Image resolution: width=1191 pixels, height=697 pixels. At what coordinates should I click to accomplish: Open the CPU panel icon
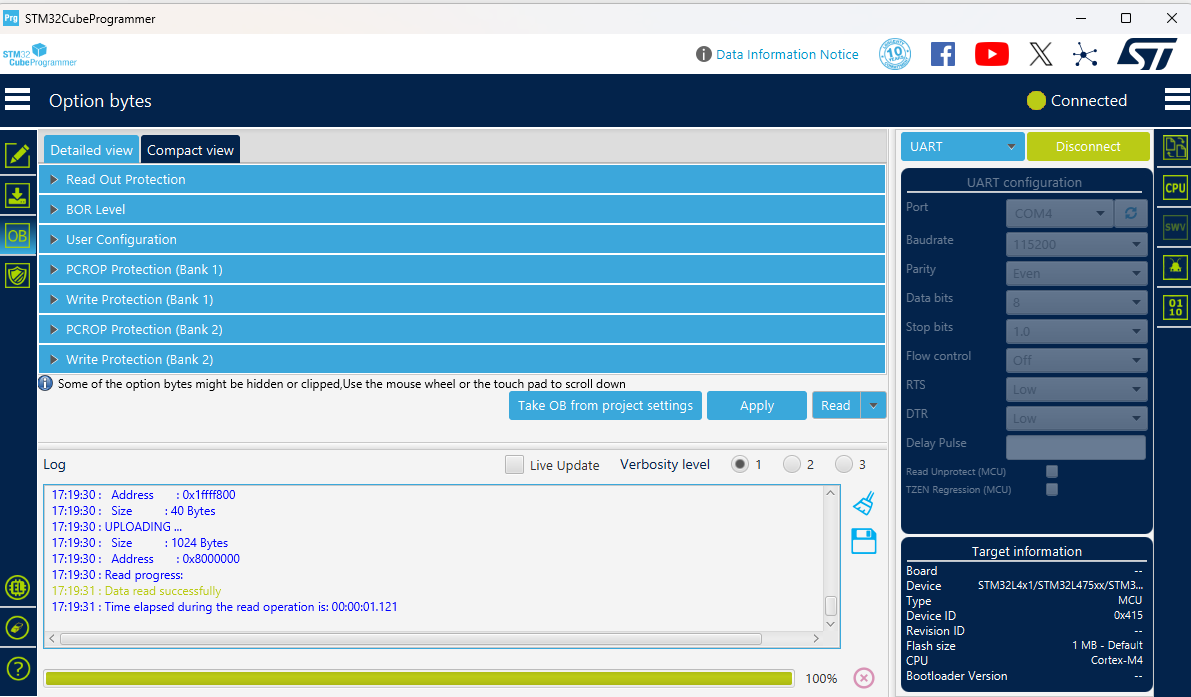[1175, 188]
